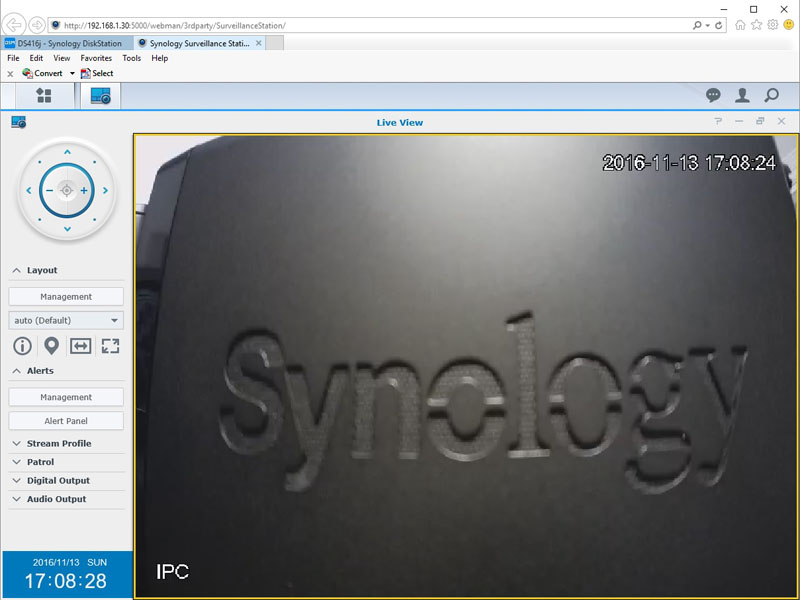Click browser back arrow button
The height and width of the screenshot is (600, 800).
(13, 25)
